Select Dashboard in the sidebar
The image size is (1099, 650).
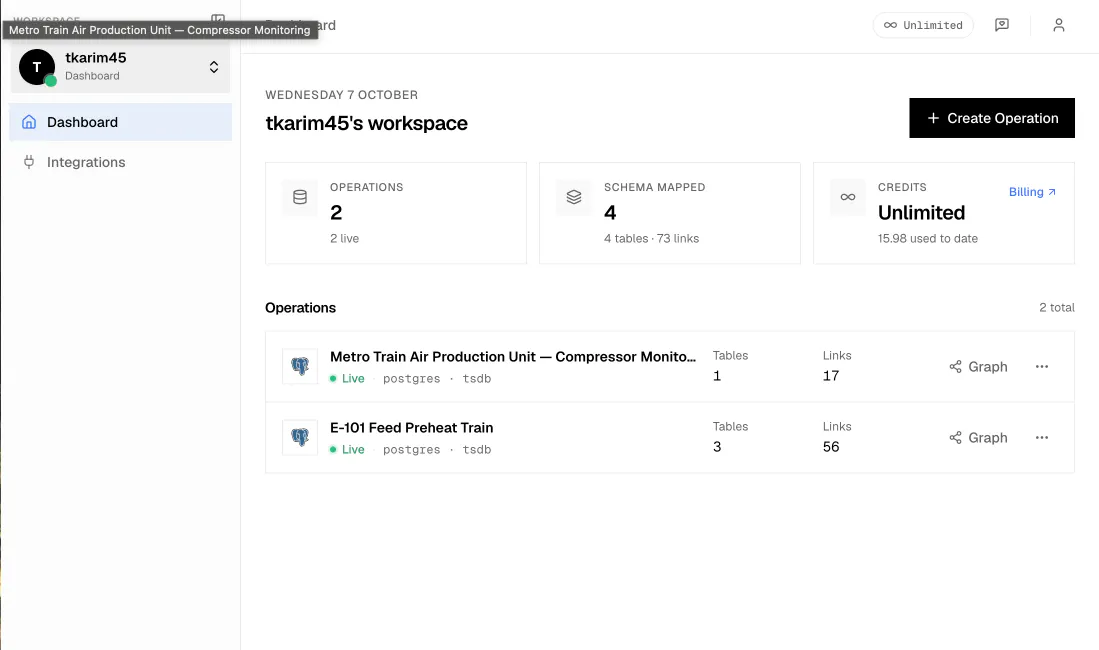pyautogui.click(x=121, y=122)
